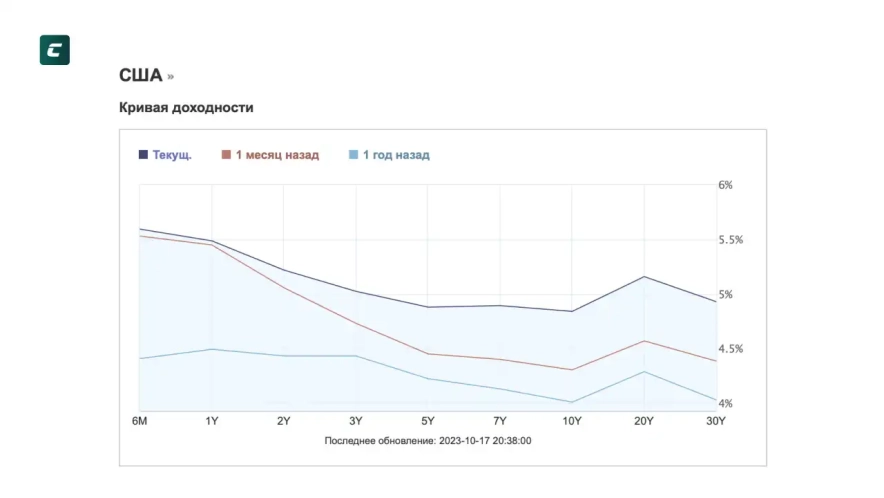Click light blue swatch beside 1 год назад
Screen dimensions: 884x498
click(x=352, y=155)
